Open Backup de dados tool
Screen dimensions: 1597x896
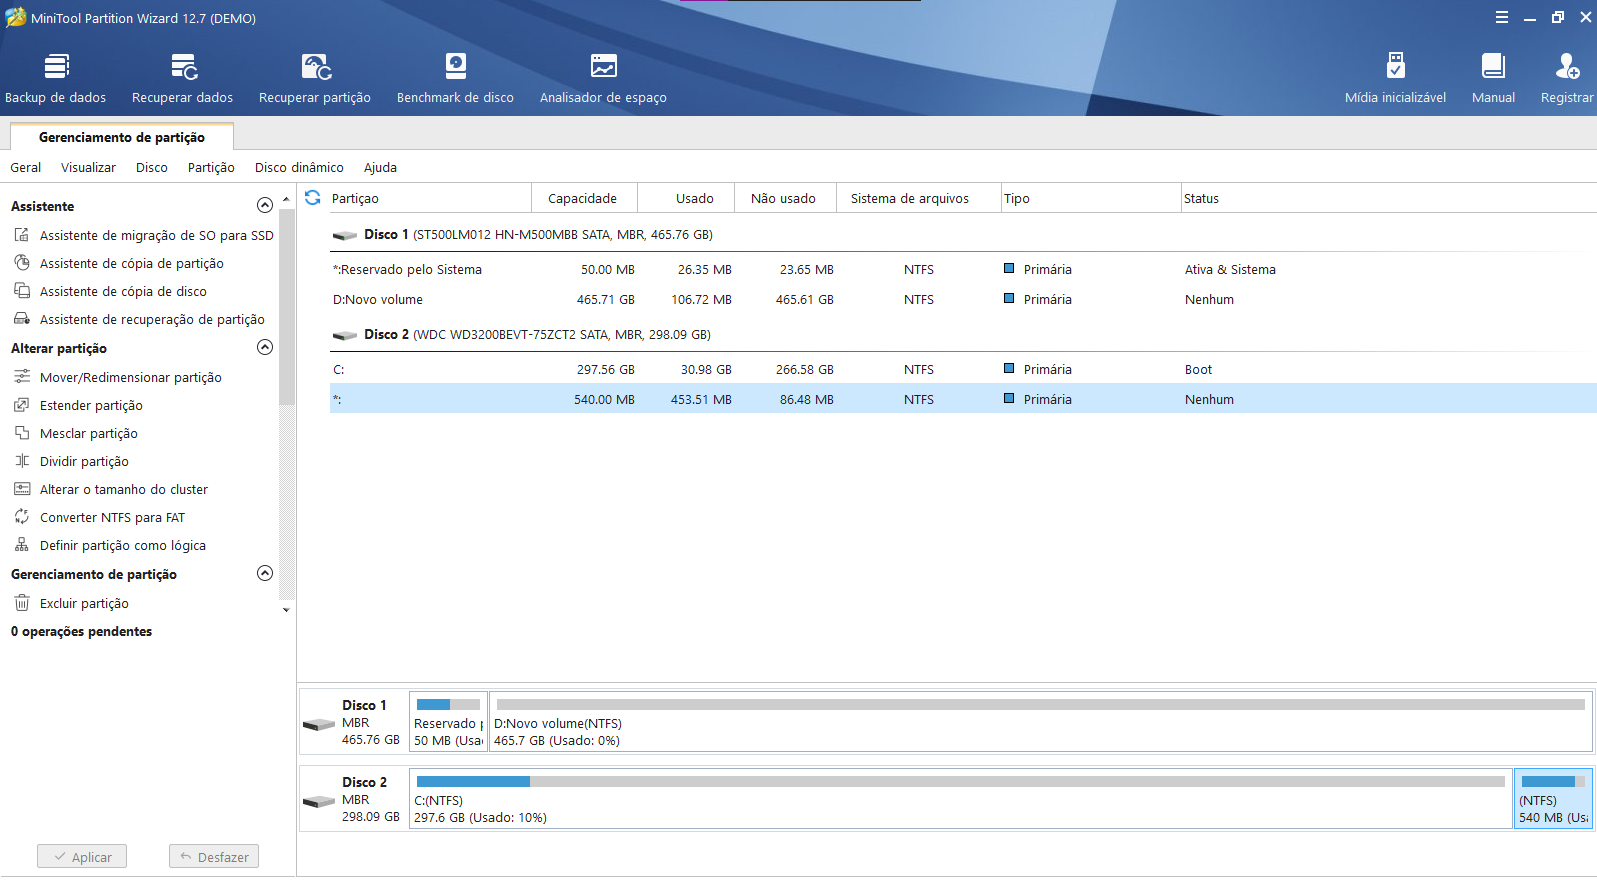tap(56, 79)
